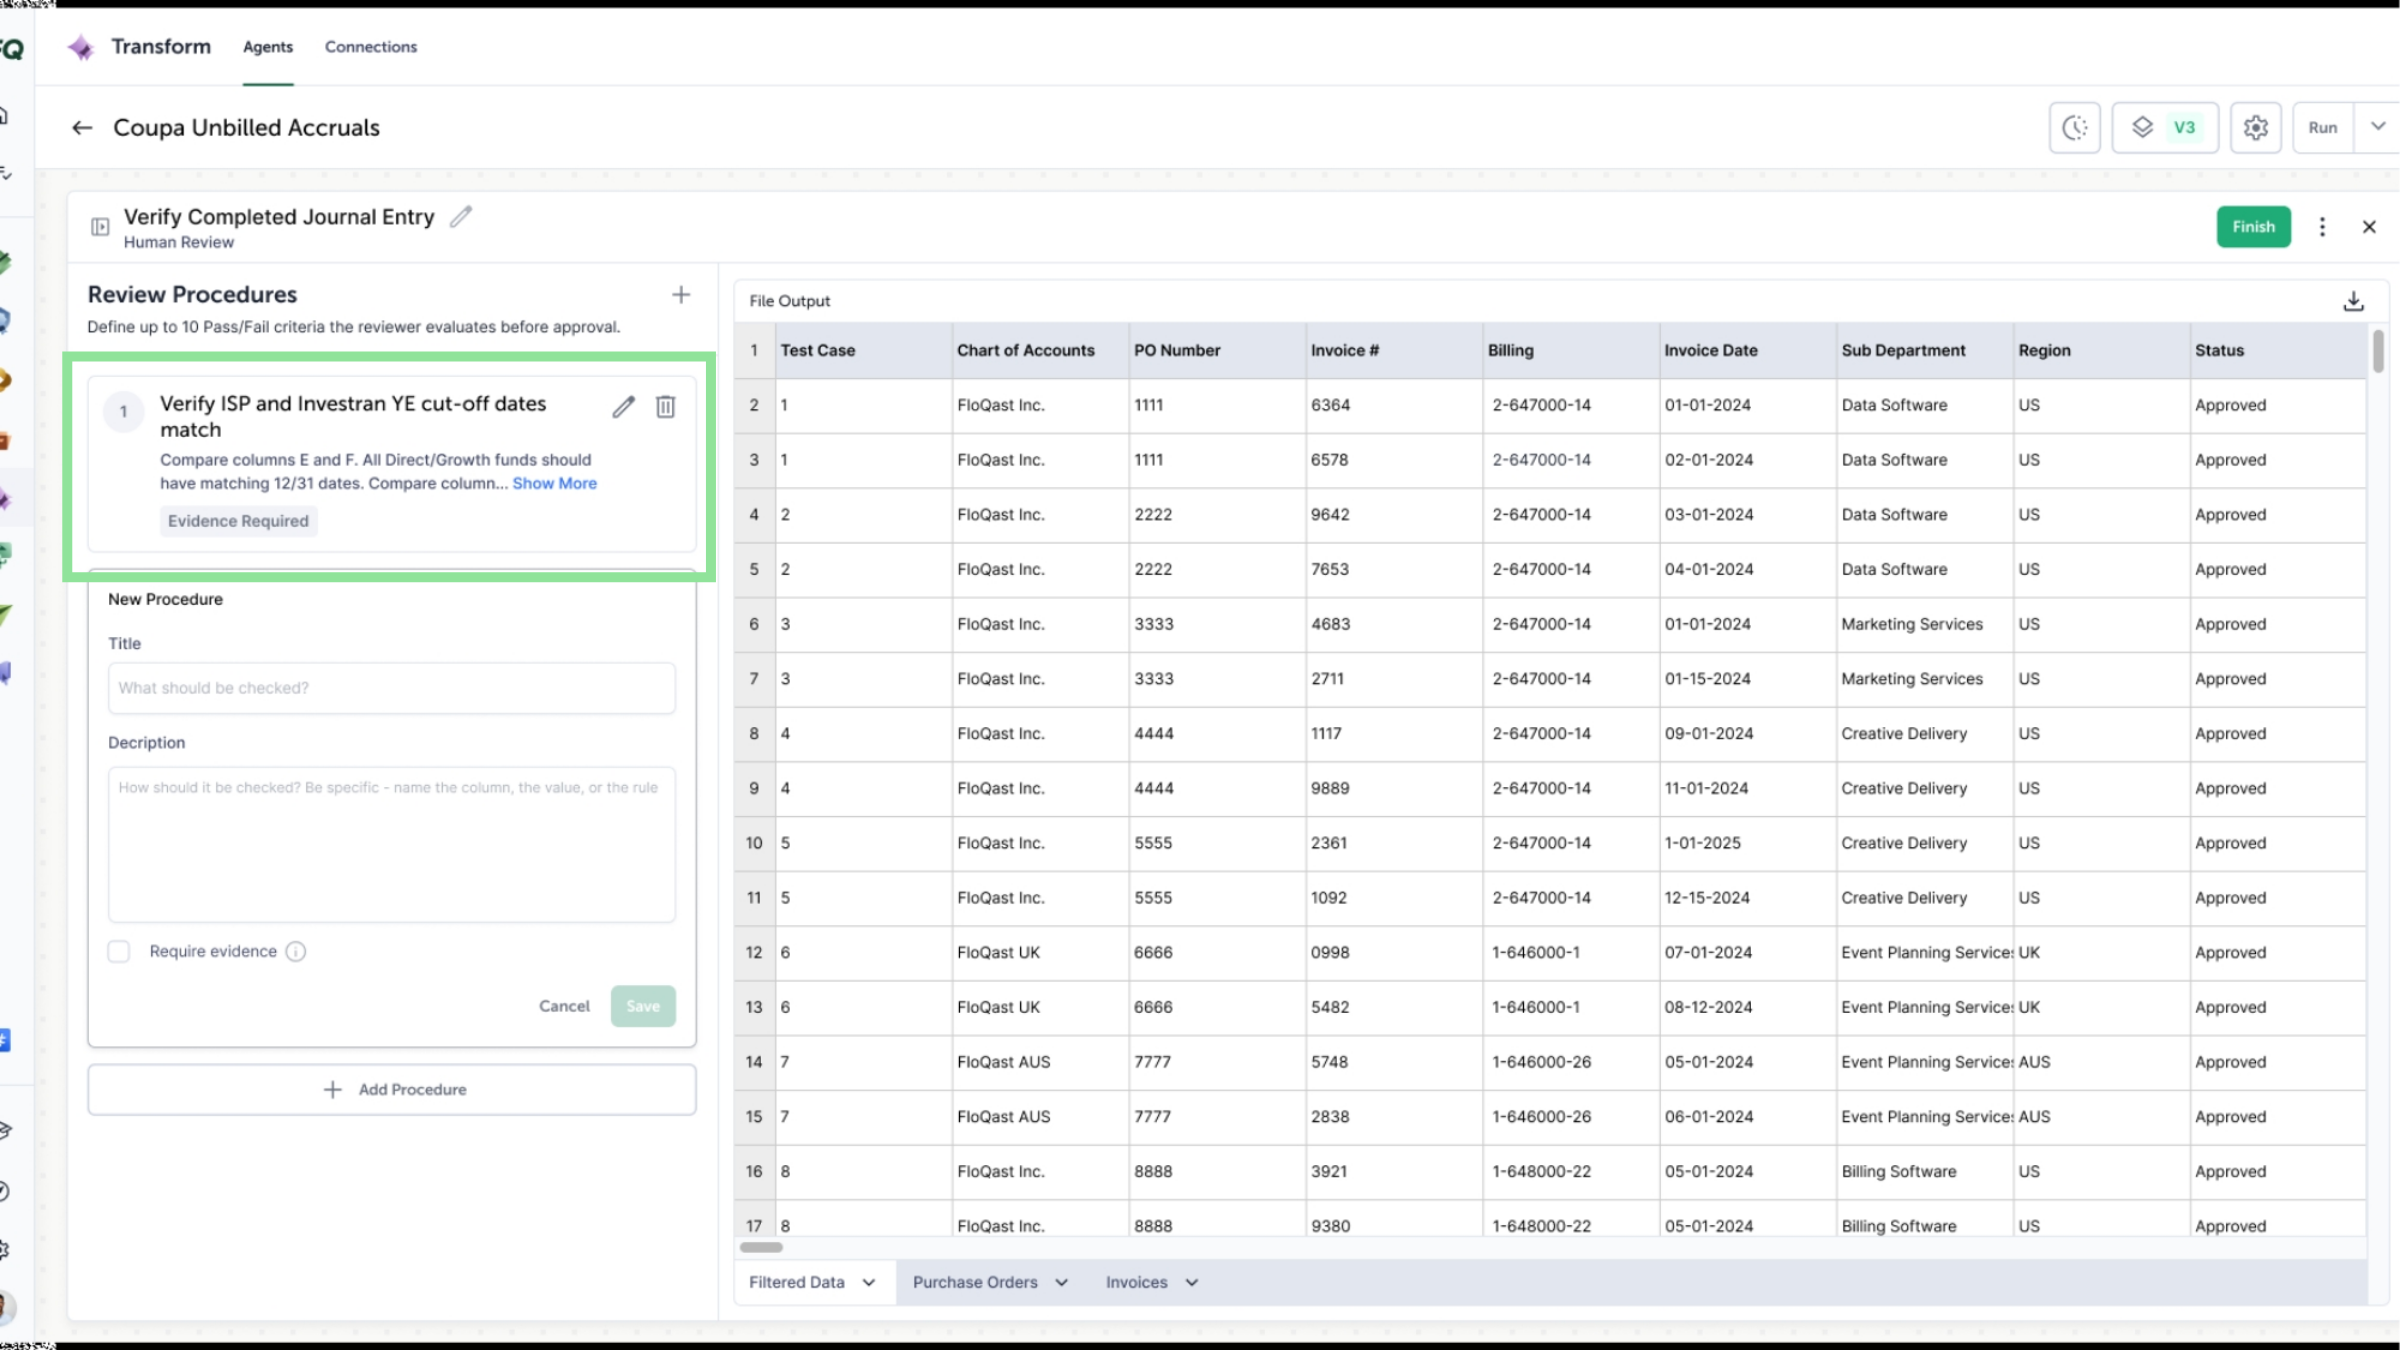This screenshot has width=2400, height=1350.
Task: Delete the ISP and Investran procedure
Action: pyautogui.click(x=665, y=406)
